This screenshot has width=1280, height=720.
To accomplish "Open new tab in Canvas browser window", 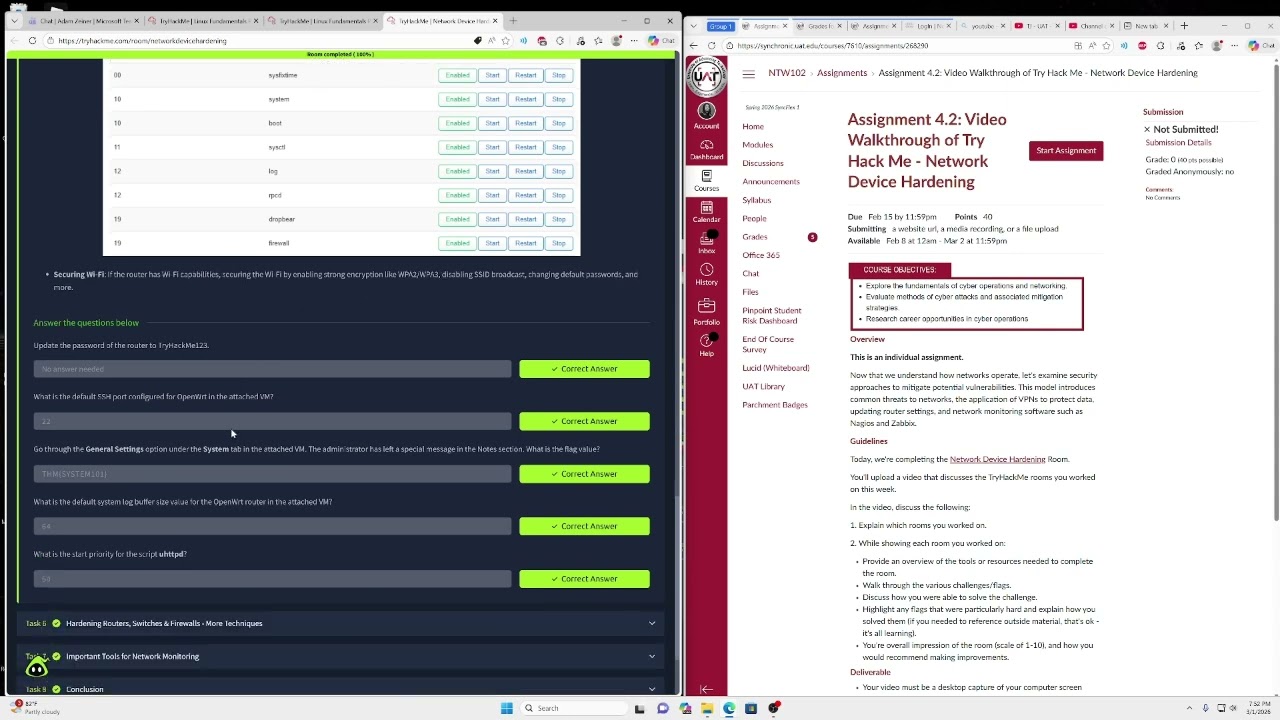I will [x=1184, y=25].
